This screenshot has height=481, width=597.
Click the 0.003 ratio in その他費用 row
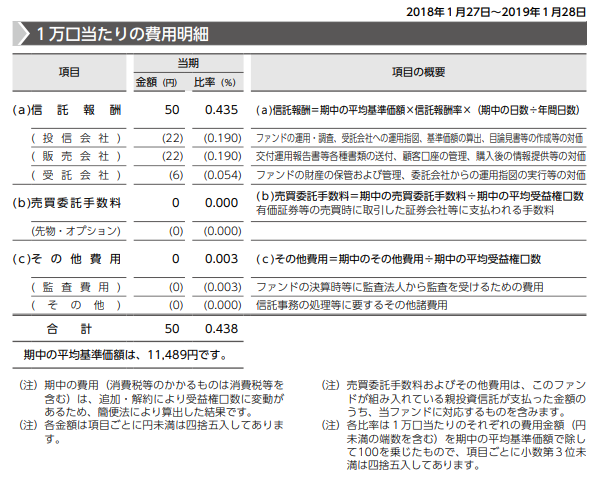pos(221,259)
